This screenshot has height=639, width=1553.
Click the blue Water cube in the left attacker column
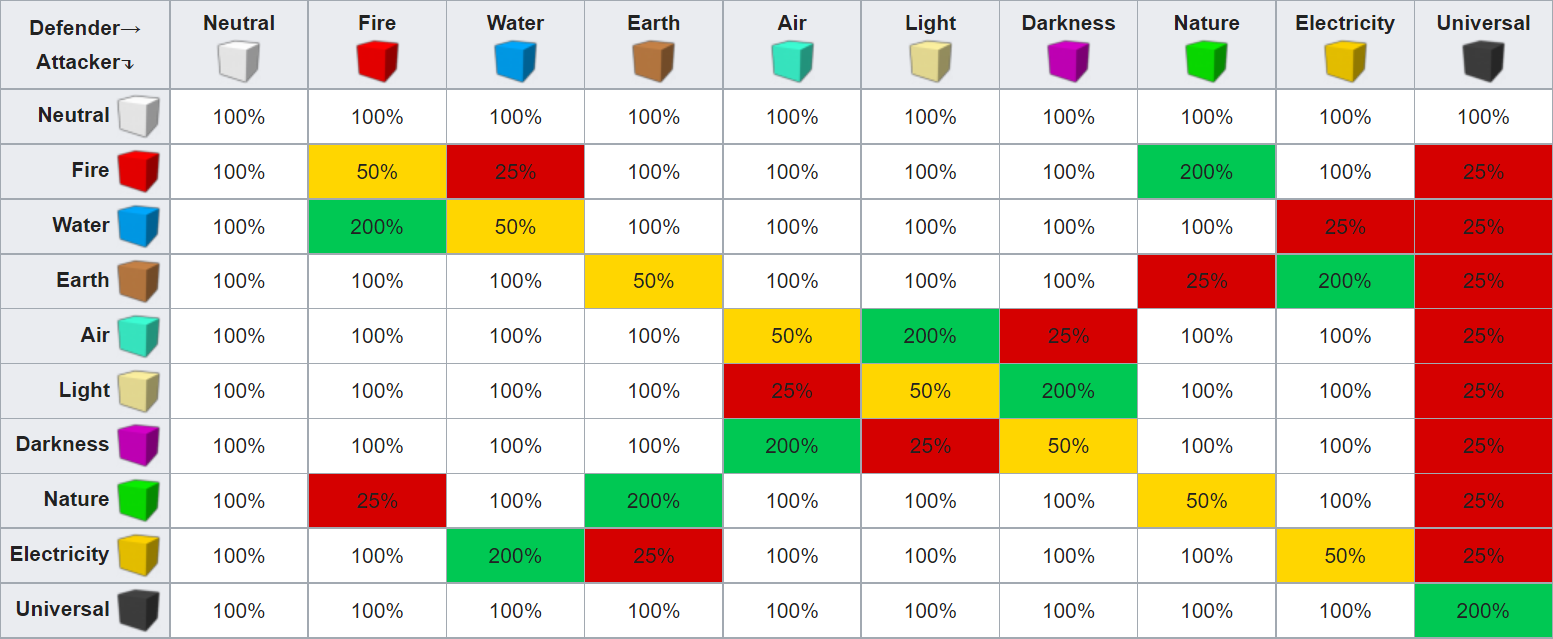coord(139,226)
